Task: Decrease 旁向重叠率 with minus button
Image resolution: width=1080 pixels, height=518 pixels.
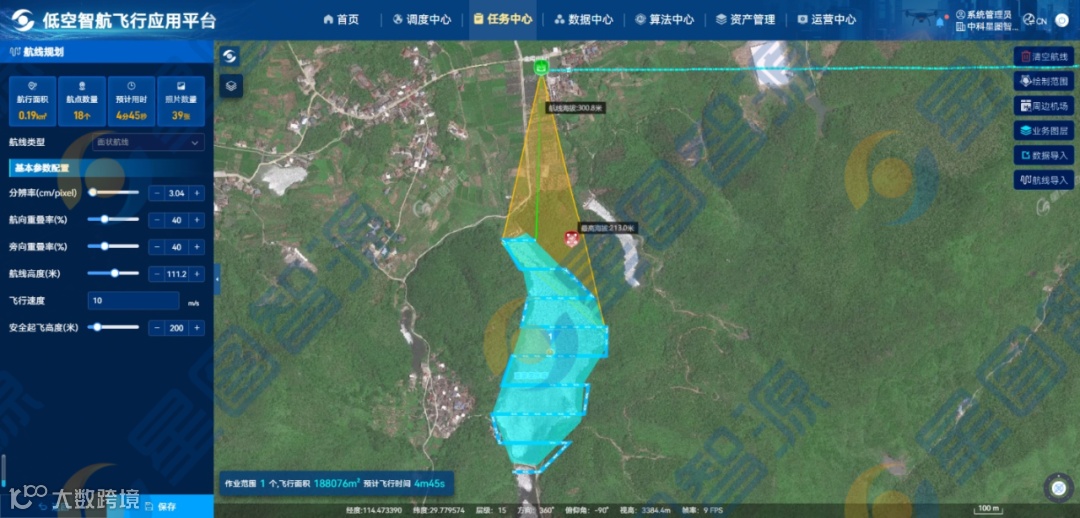Action: pos(156,247)
